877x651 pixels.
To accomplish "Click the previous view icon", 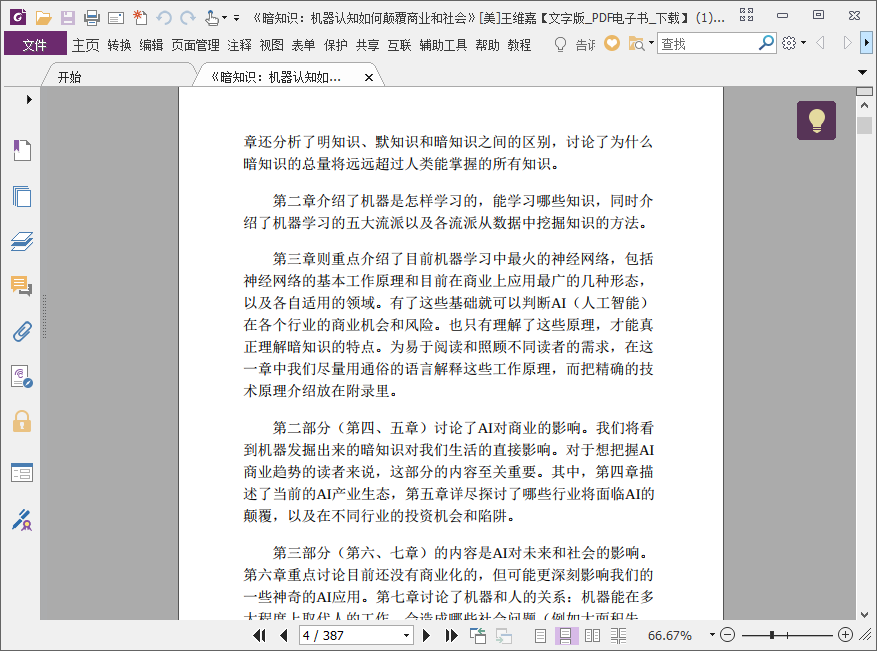I will pos(478,635).
